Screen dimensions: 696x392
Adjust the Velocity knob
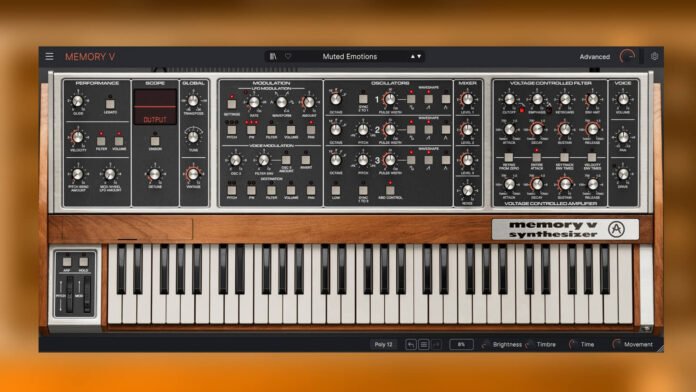[x=78, y=138]
